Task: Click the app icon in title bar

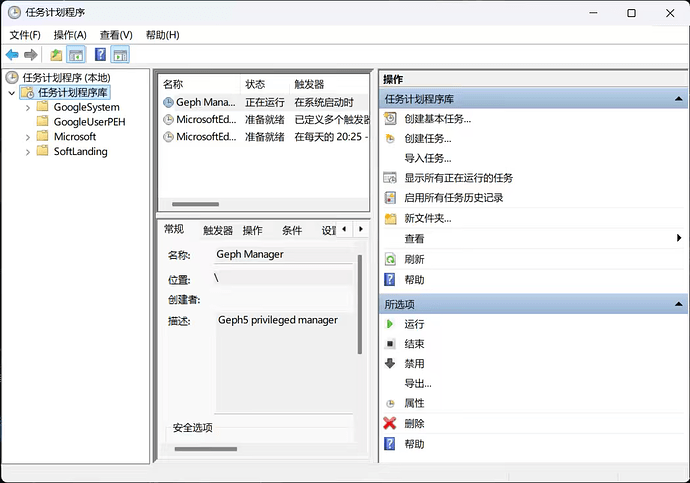Action: click(14, 12)
